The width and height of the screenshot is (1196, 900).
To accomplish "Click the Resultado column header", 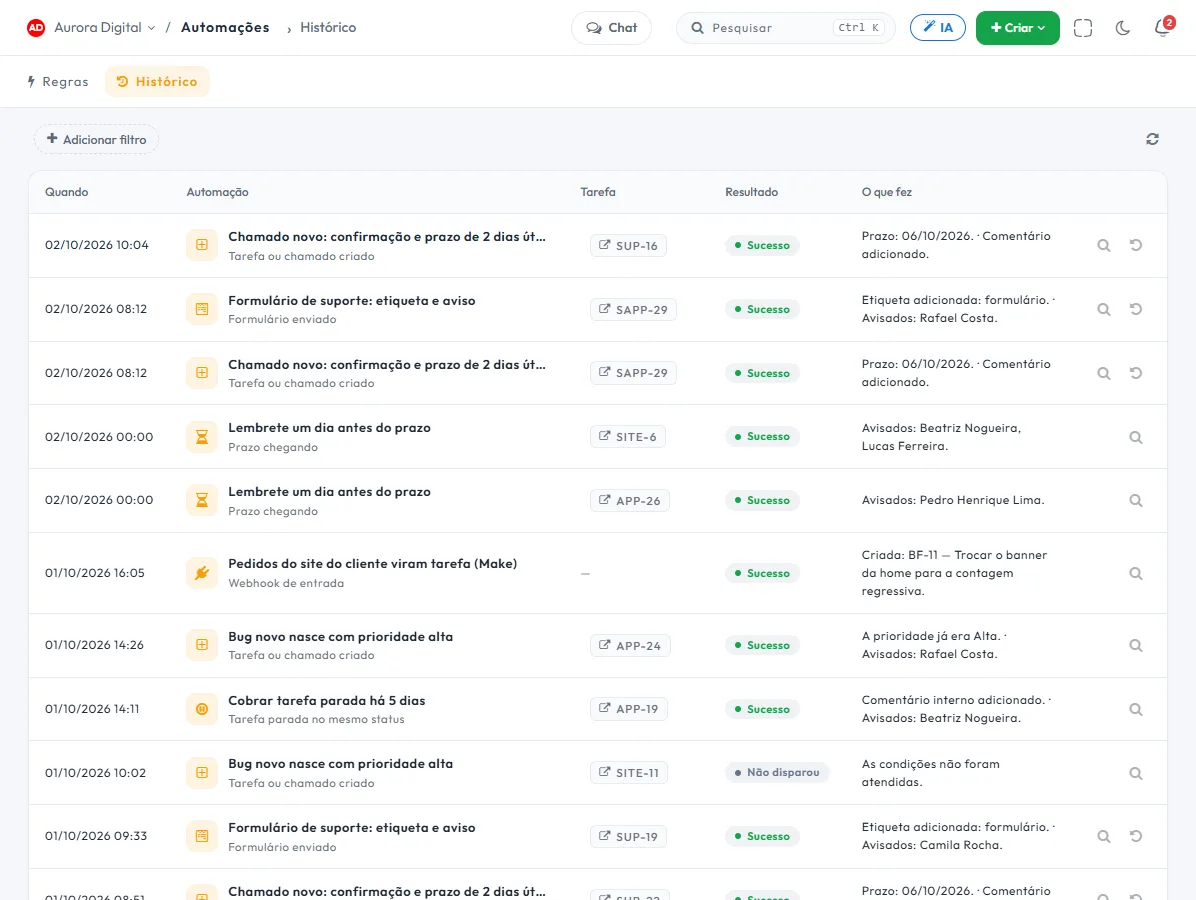I will [x=751, y=192].
